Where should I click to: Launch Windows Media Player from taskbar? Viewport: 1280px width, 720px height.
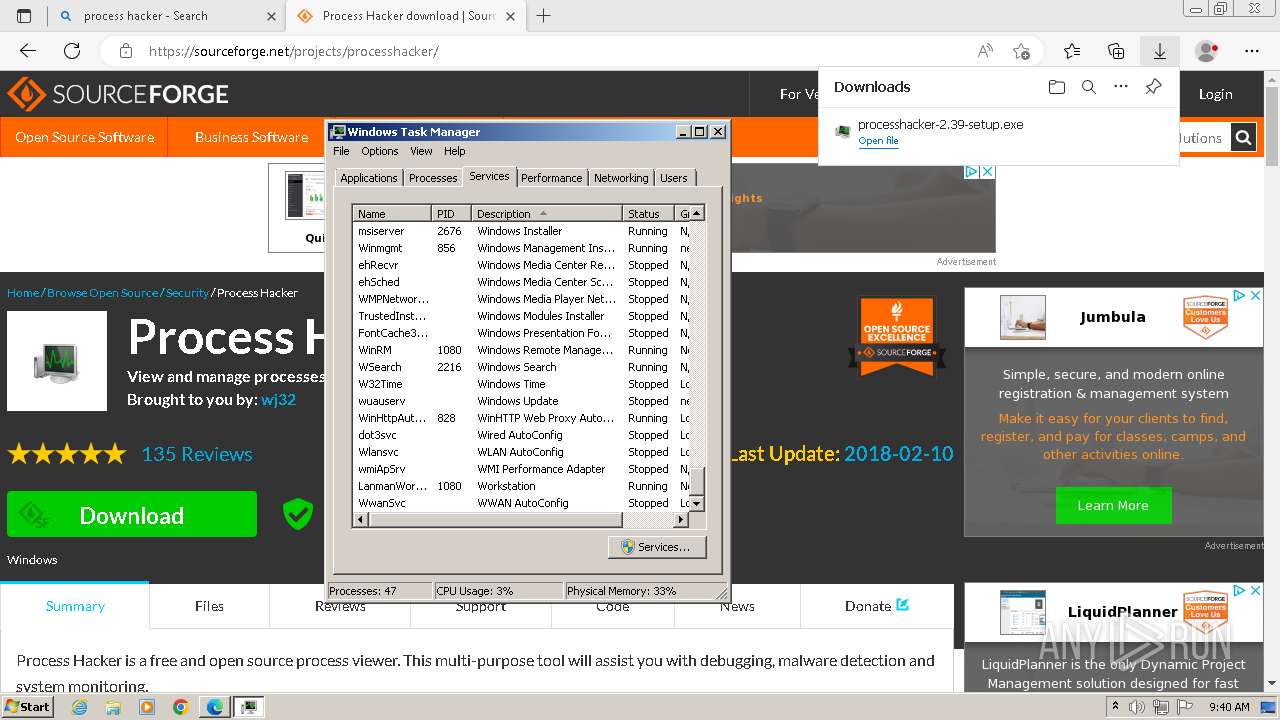point(147,707)
